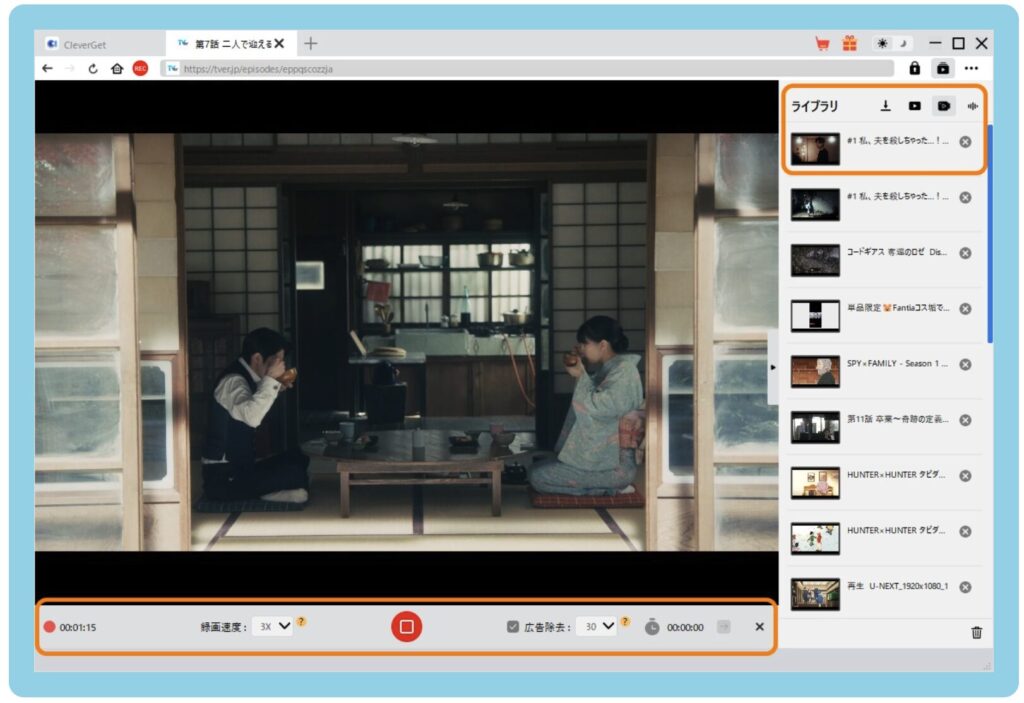This screenshot has width=1024, height=703.
Task: Remove the 再生 U-NEXT_1920x1080_1 item
Action: click(965, 587)
